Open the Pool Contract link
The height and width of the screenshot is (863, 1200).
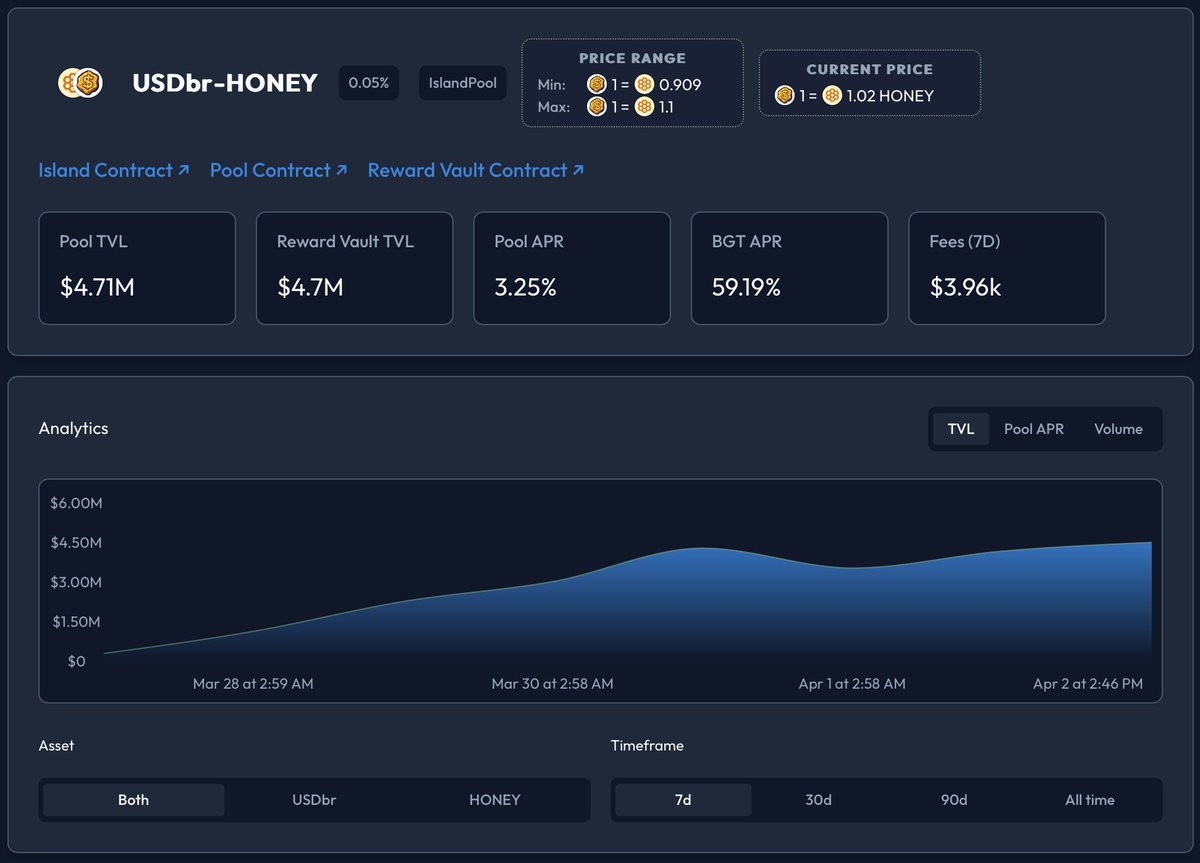pyautogui.click(x=279, y=170)
